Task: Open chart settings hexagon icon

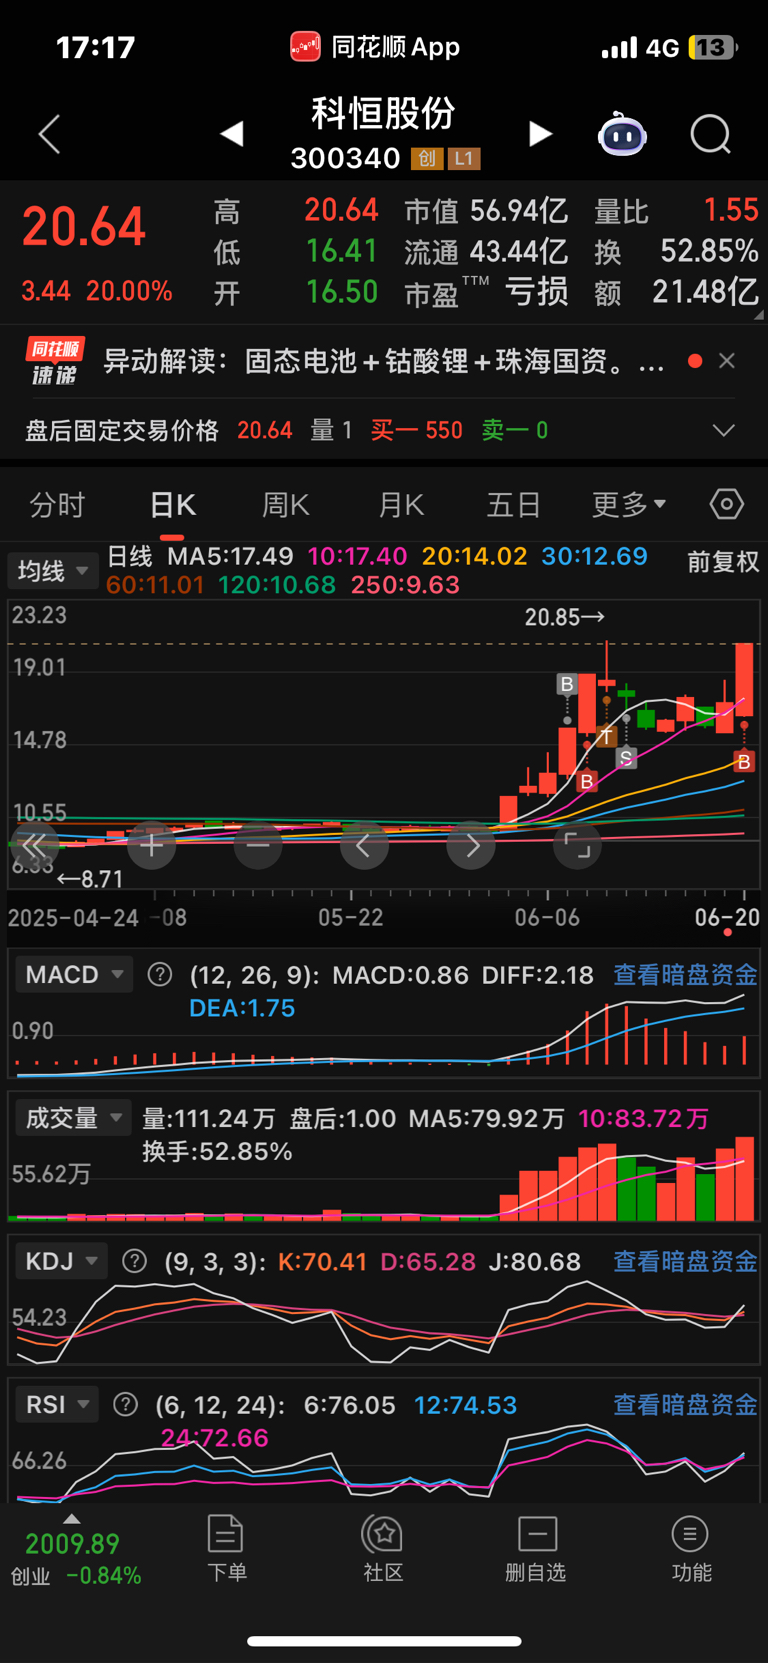Action: coord(727,504)
